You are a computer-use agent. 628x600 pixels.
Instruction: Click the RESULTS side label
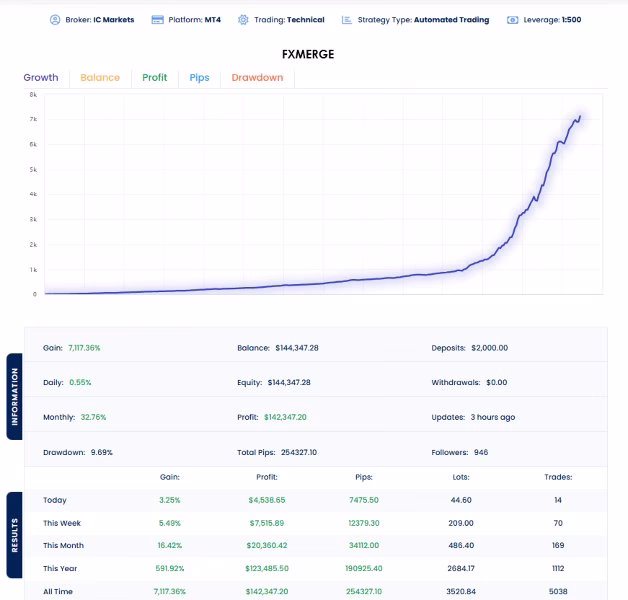click(14, 535)
